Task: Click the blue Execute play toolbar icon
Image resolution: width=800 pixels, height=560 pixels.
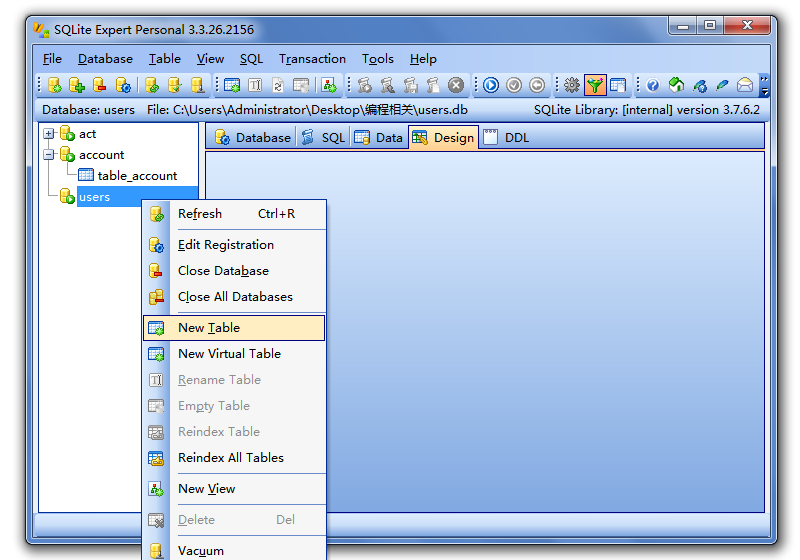Action: pyautogui.click(x=491, y=86)
